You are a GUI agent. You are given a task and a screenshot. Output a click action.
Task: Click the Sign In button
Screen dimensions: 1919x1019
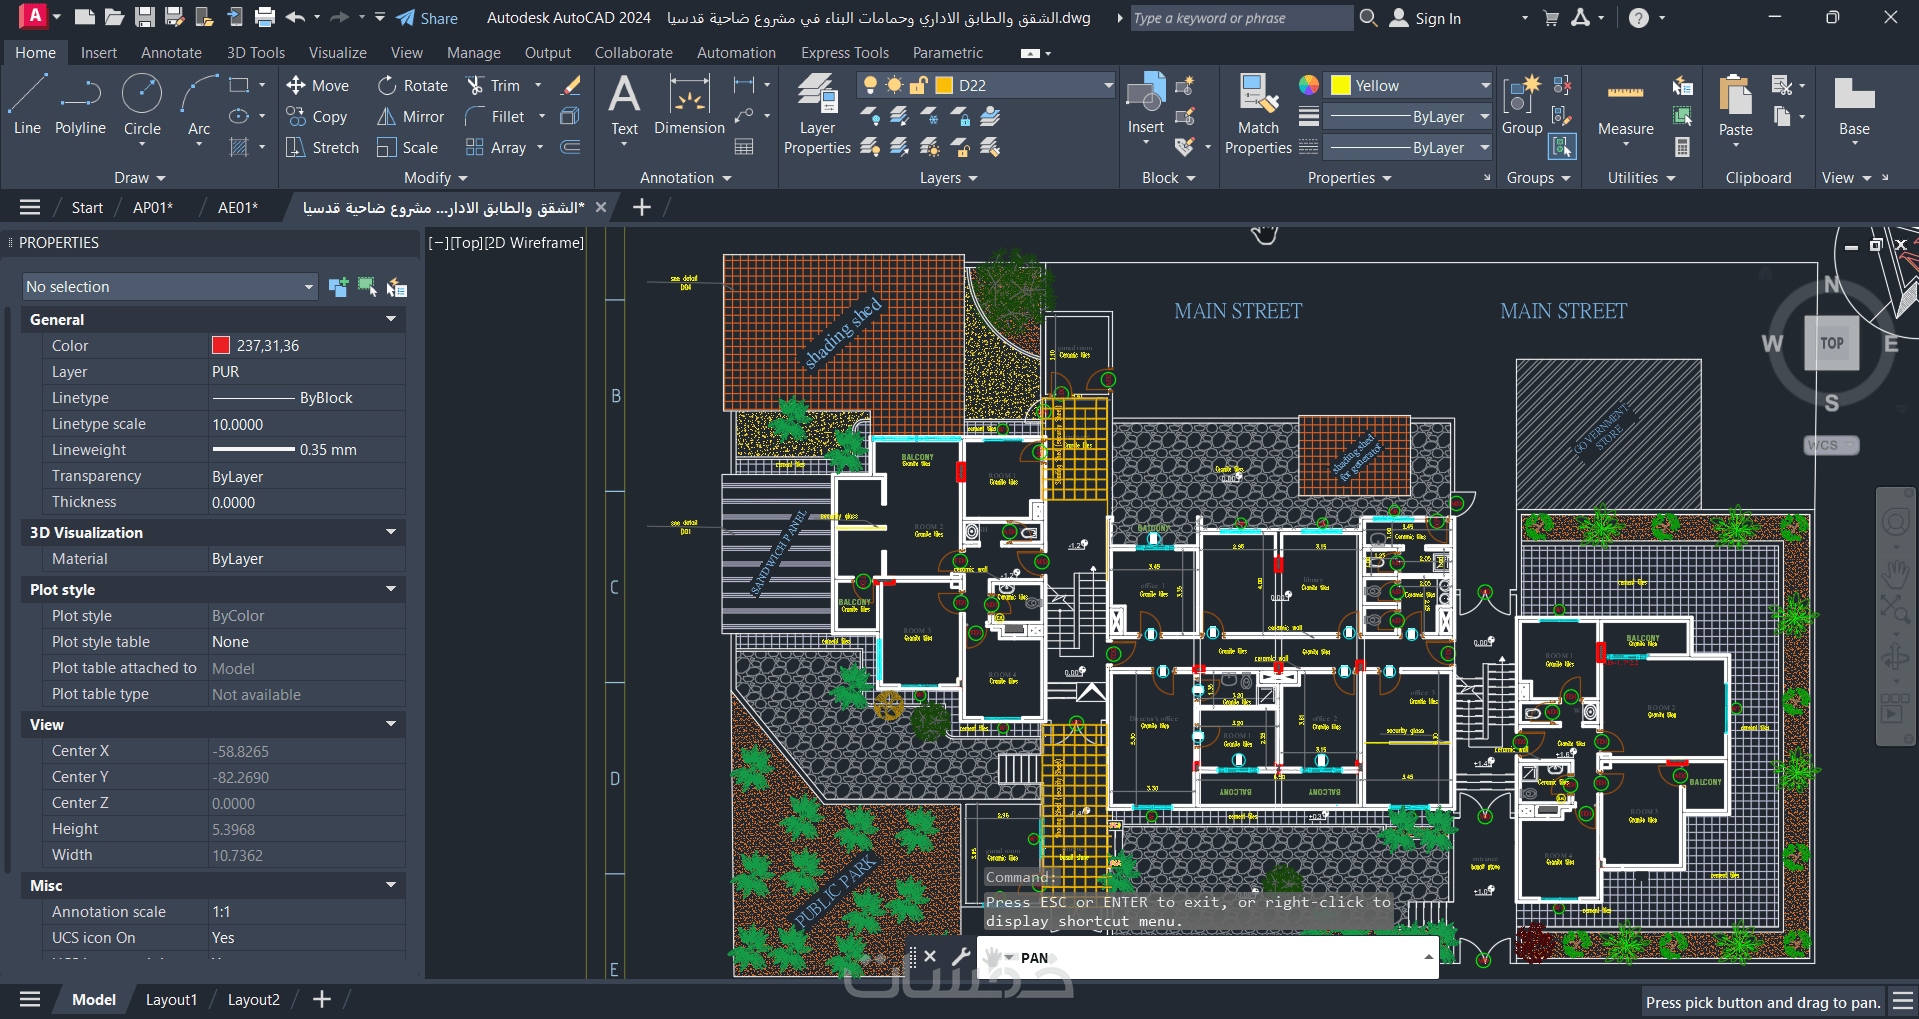tap(1426, 18)
